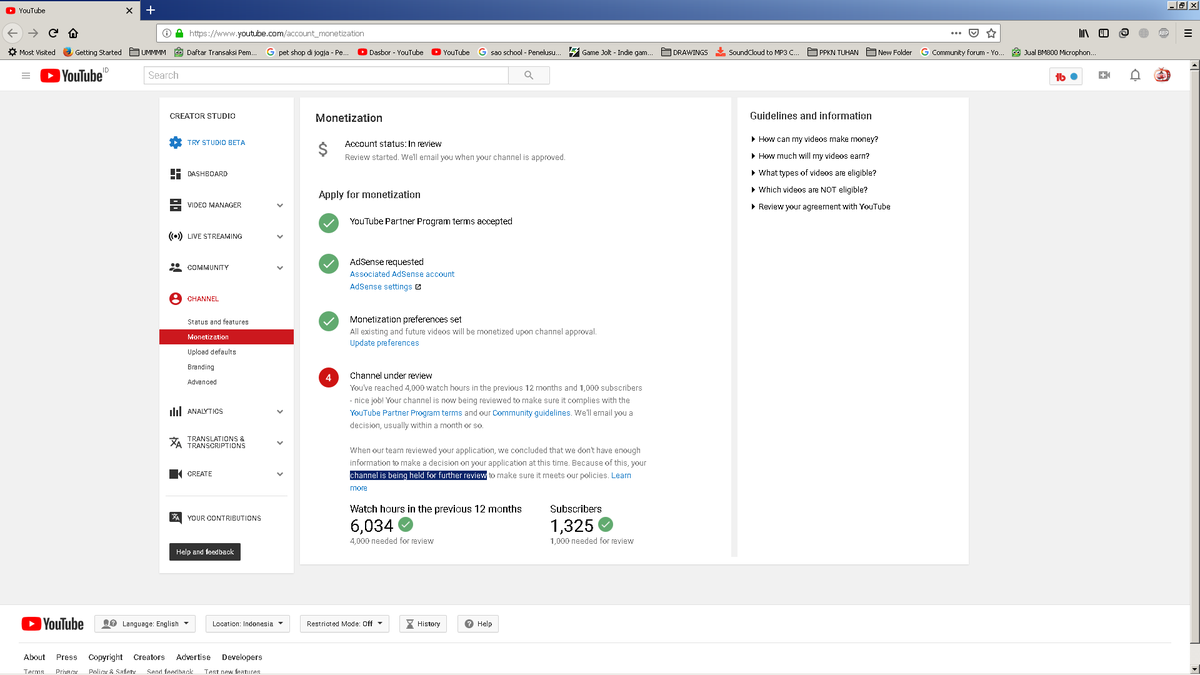Click the Copyright footer link
Viewport: 1200px width, 675px height.
[x=105, y=657]
